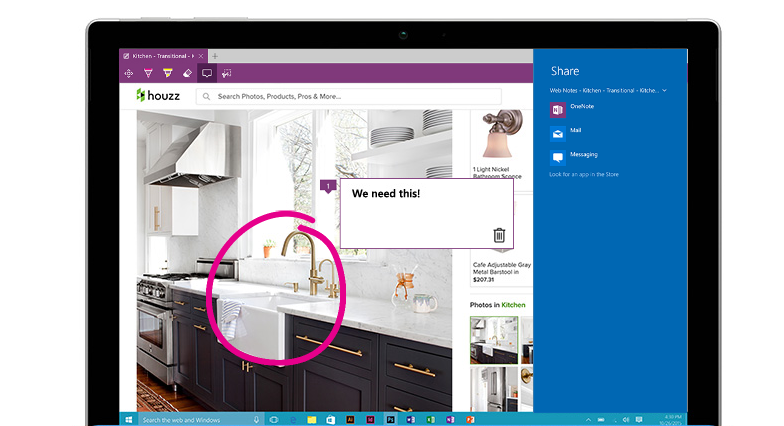Screen dimensions: 784x426
Task: Click Look for an app in the Store
Action: pyautogui.click(x=584, y=174)
